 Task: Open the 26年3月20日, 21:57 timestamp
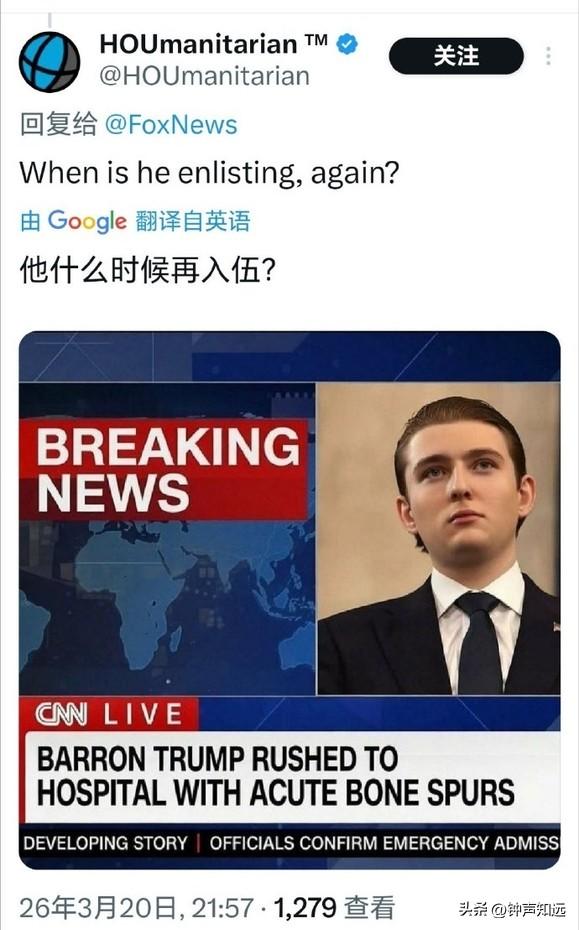[x=136, y=908]
